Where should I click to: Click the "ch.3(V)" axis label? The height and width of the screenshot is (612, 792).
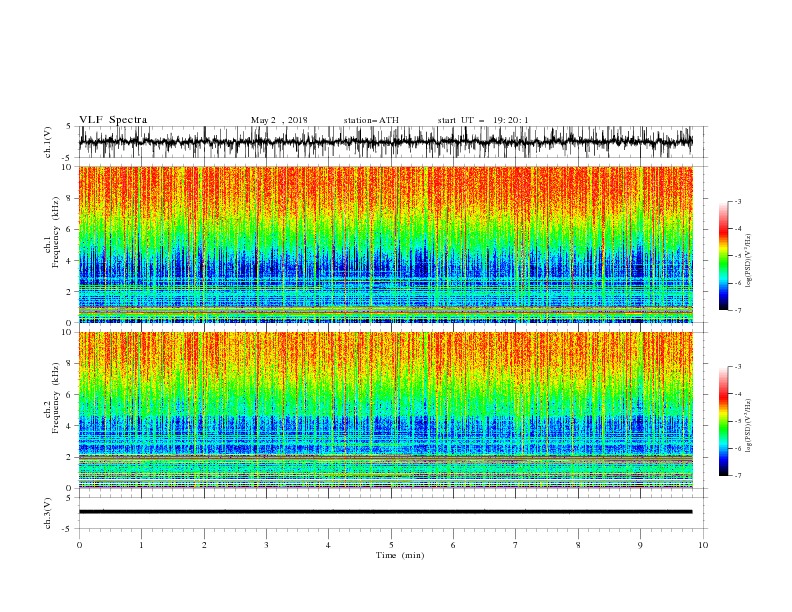coord(48,513)
